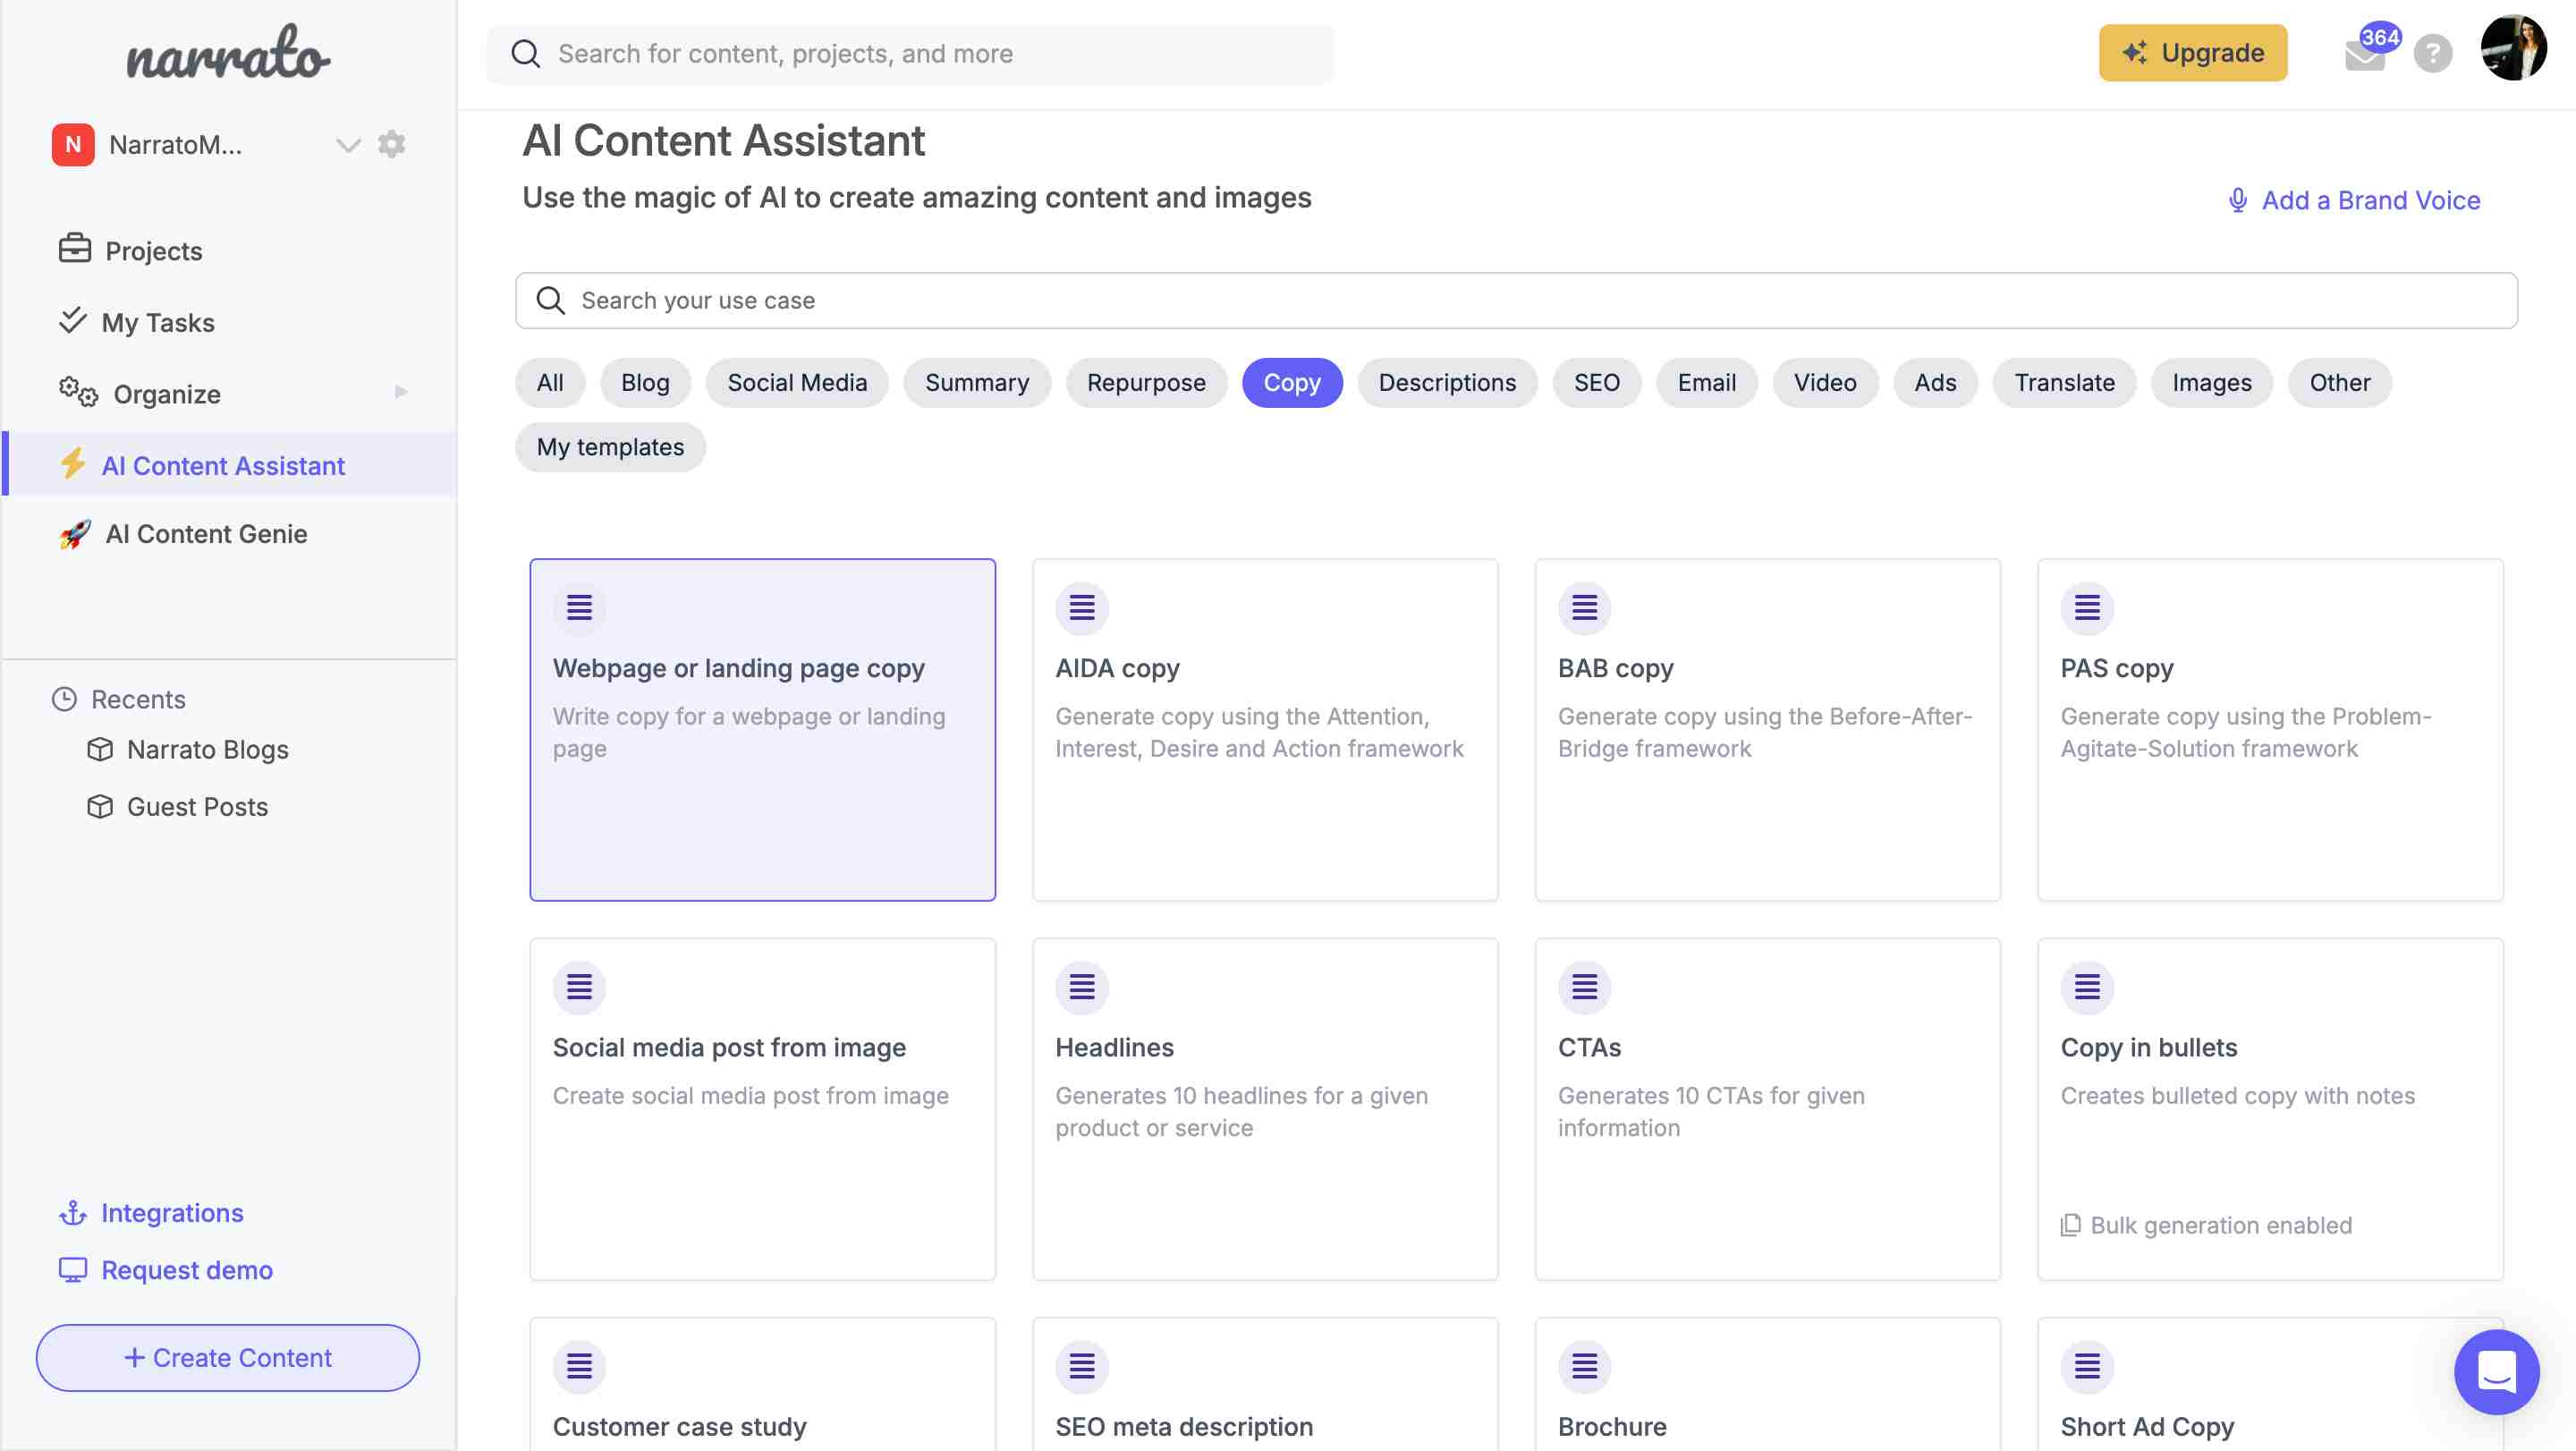Select the Copy filter chip
Image resolution: width=2576 pixels, height=1451 pixels.
(x=1292, y=383)
